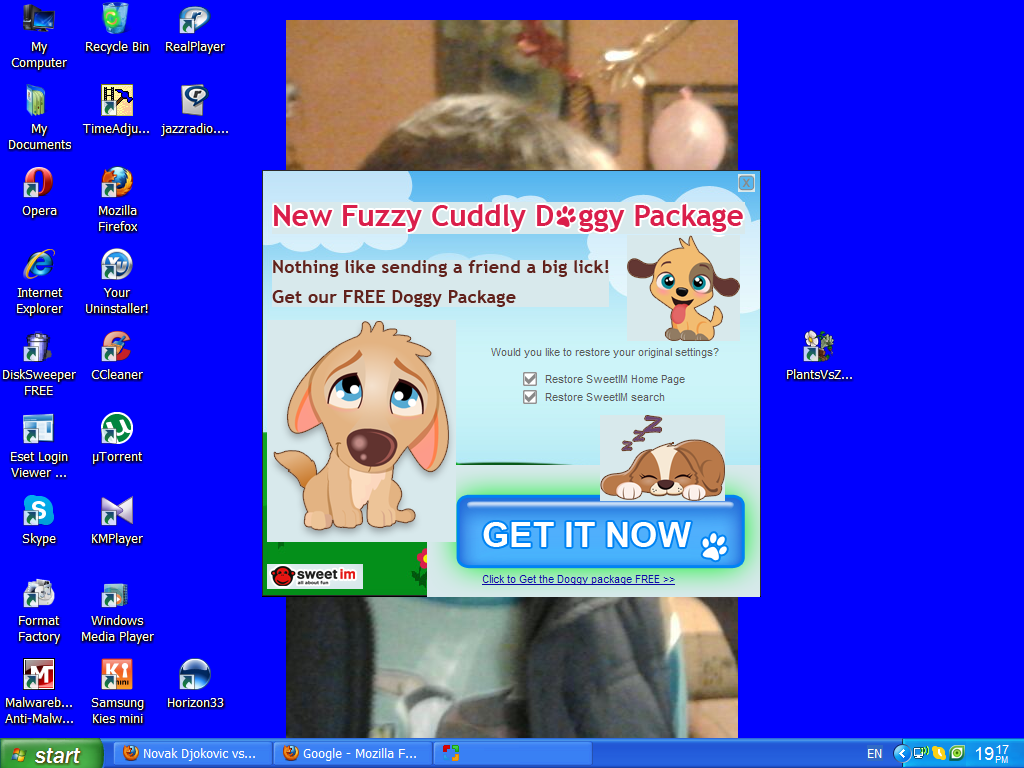
Task: Select the RealPlayer desktop shortcut
Action: [x=195, y=28]
